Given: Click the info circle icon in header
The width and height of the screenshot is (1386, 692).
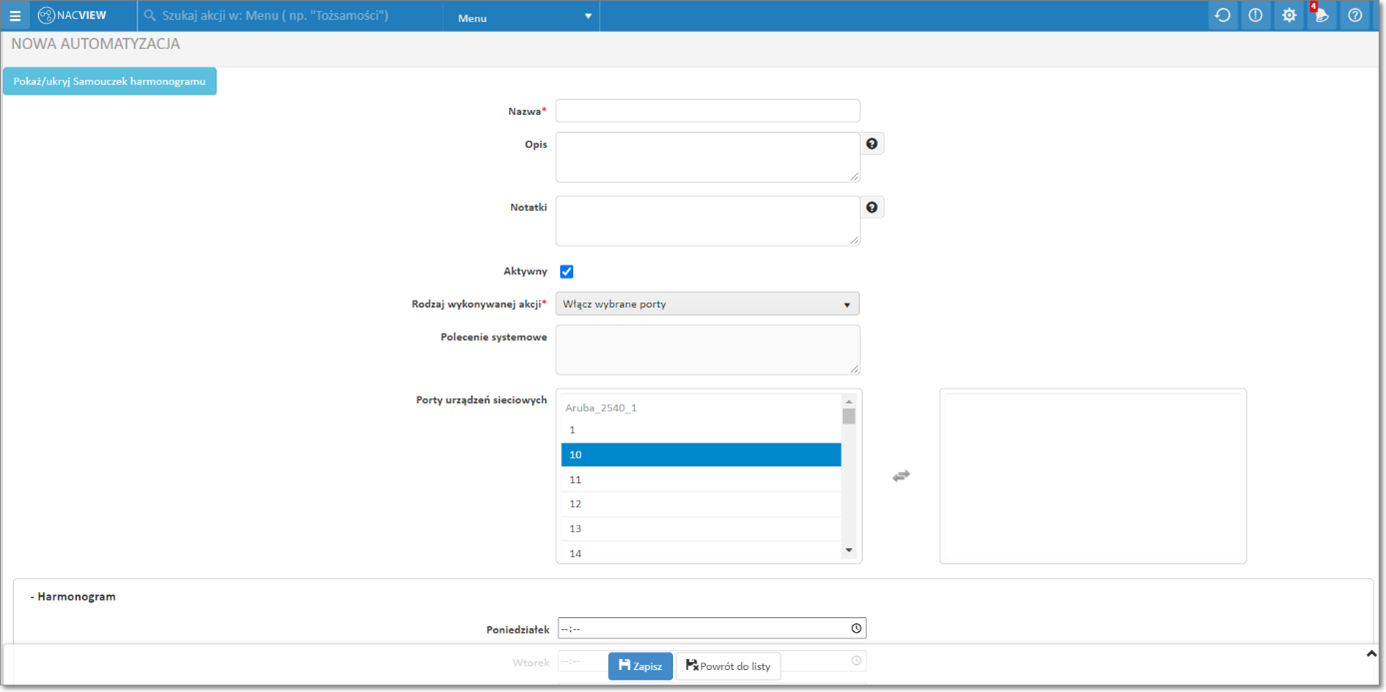Looking at the screenshot, I should click(x=1255, y=16).
